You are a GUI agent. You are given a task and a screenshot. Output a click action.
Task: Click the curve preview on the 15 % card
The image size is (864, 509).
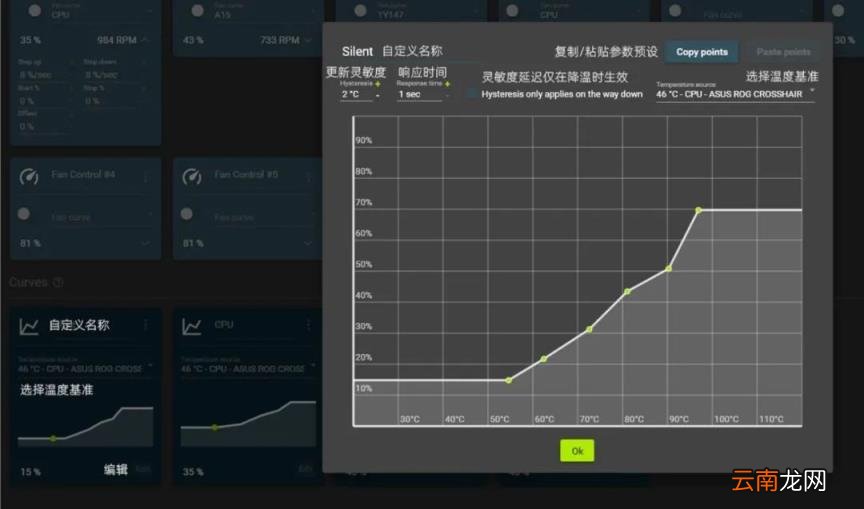[x=85, y=426]
